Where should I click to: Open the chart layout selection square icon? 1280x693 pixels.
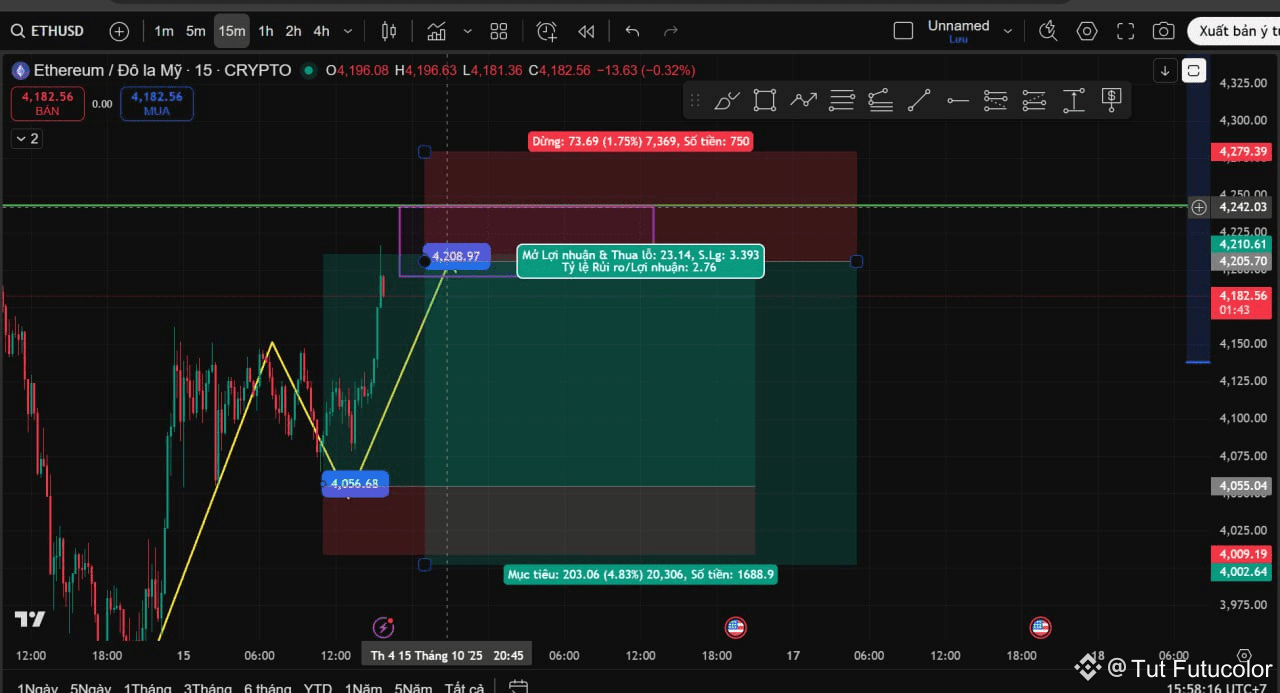click(x=903, y=31)
